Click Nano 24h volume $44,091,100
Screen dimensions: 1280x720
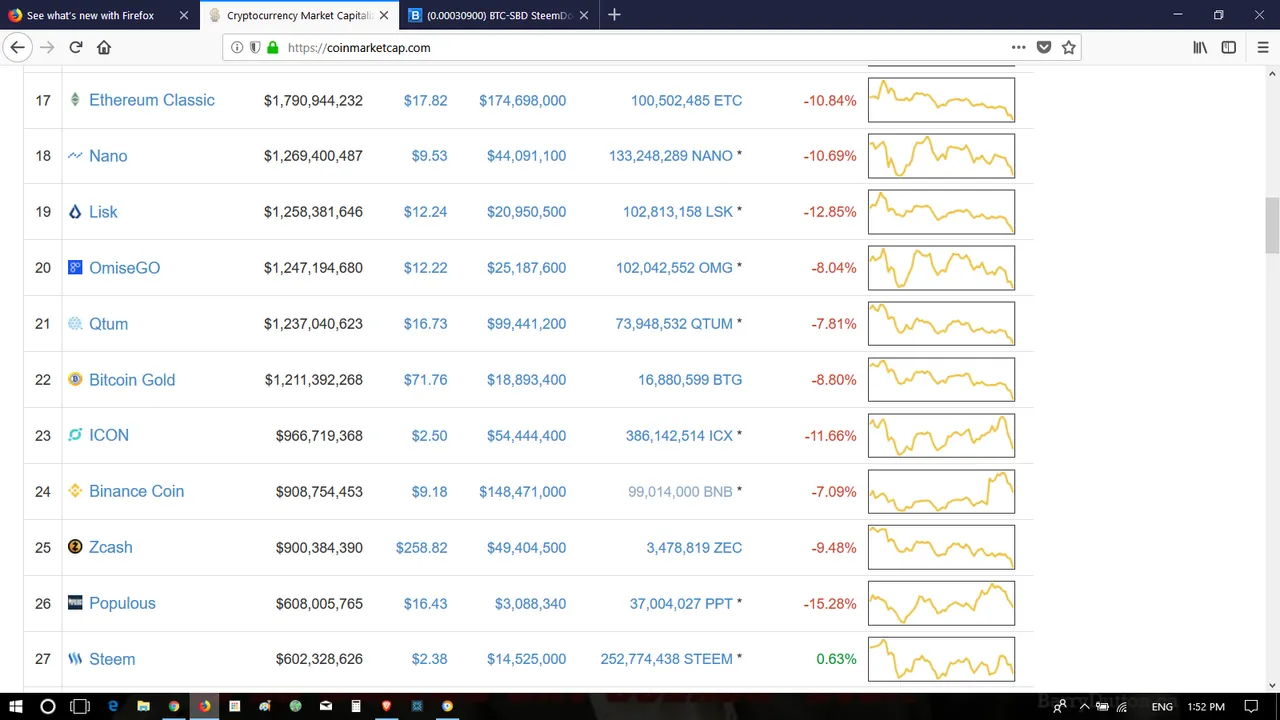coord(526,156)
